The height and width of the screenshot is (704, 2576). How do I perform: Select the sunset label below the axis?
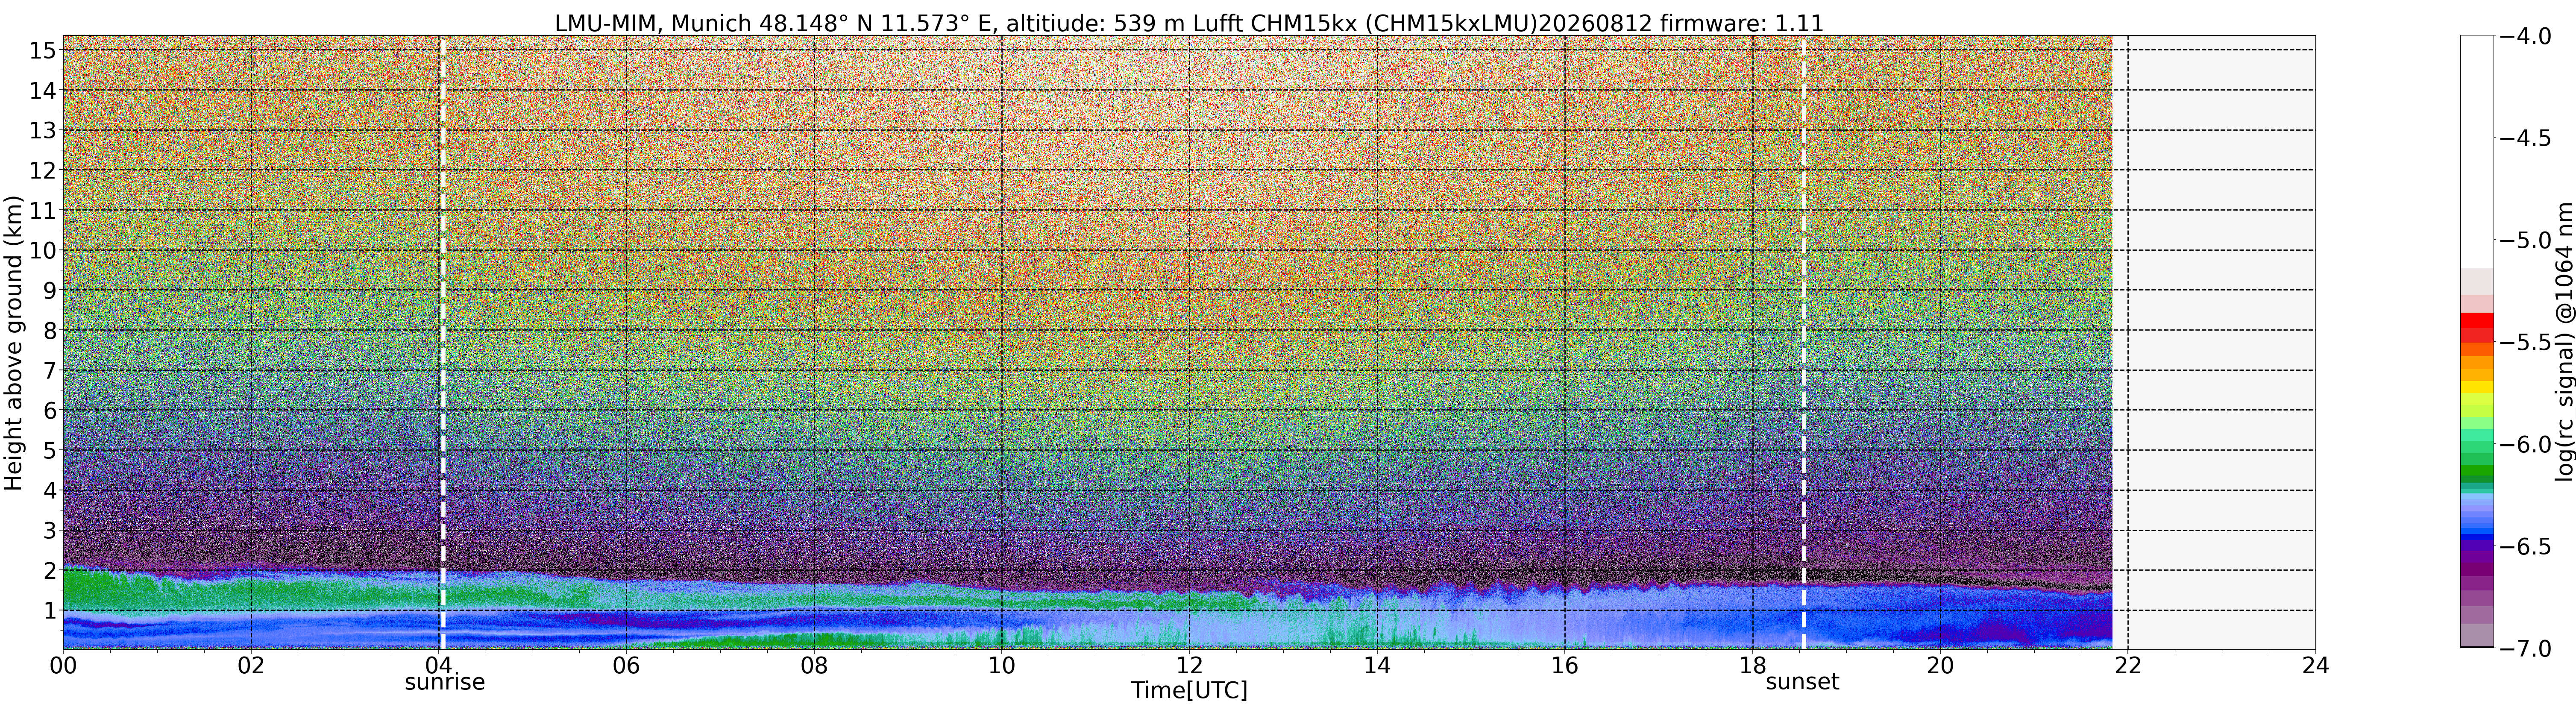(1802, 682)
